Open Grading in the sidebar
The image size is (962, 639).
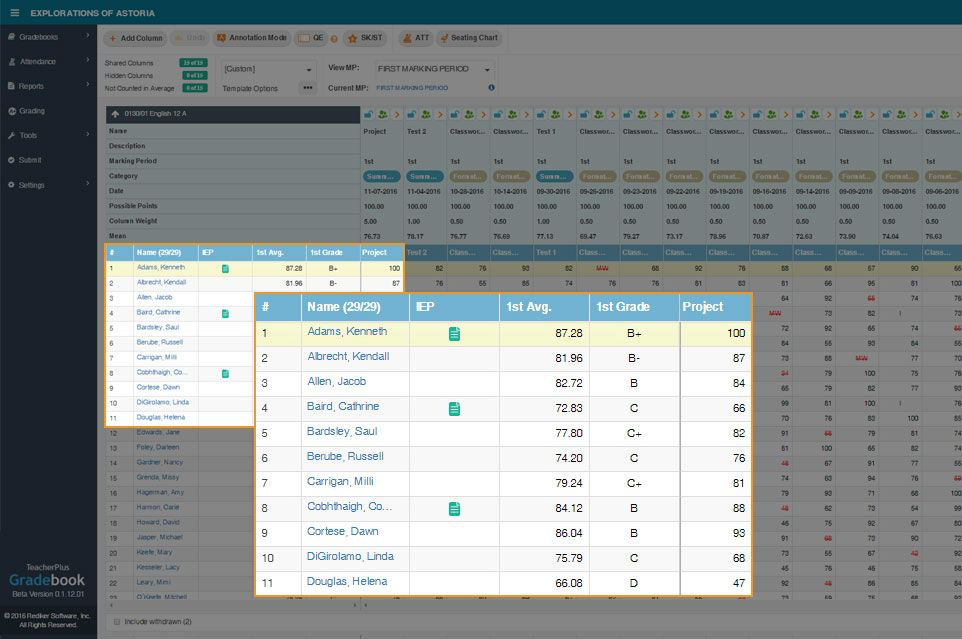pos(31,111)
